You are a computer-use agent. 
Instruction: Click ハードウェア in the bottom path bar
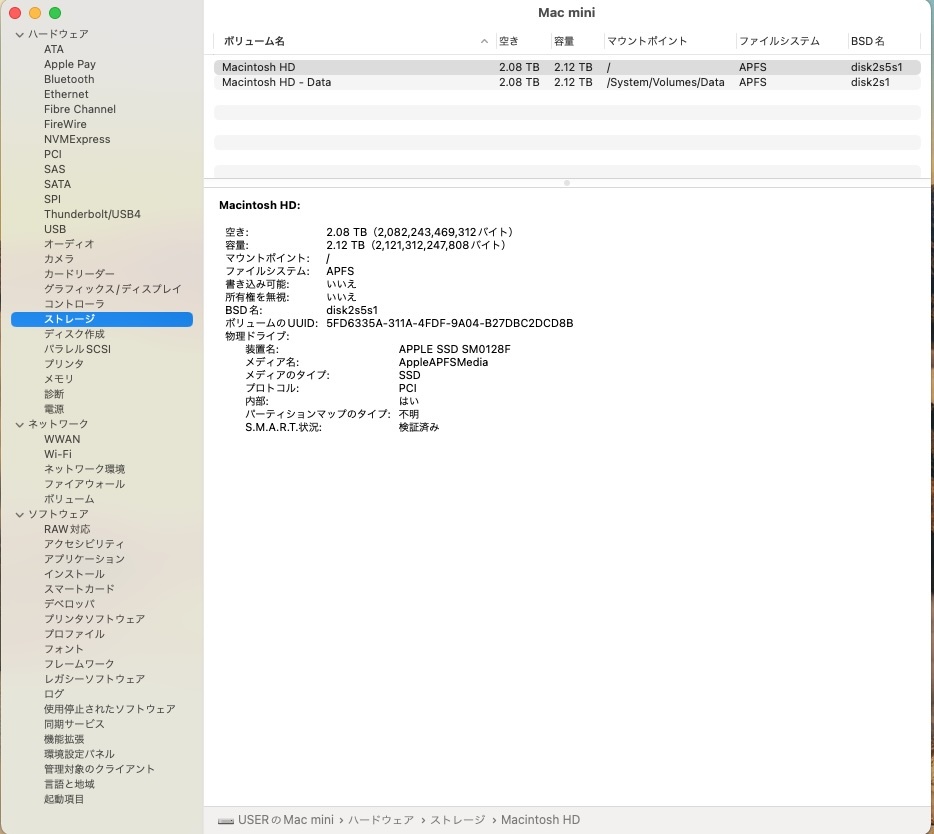point(381,820)
